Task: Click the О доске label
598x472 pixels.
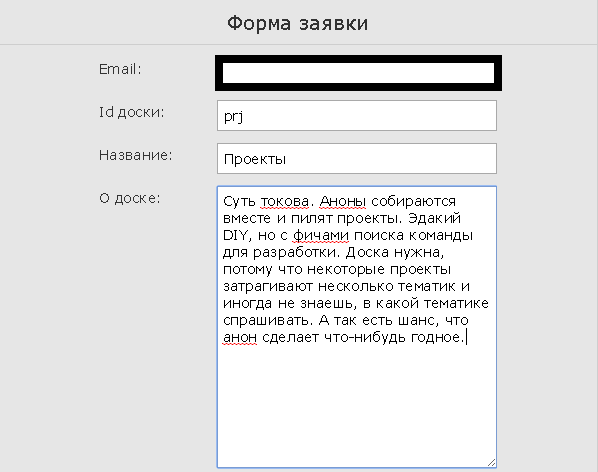Action: coord(130,198)
